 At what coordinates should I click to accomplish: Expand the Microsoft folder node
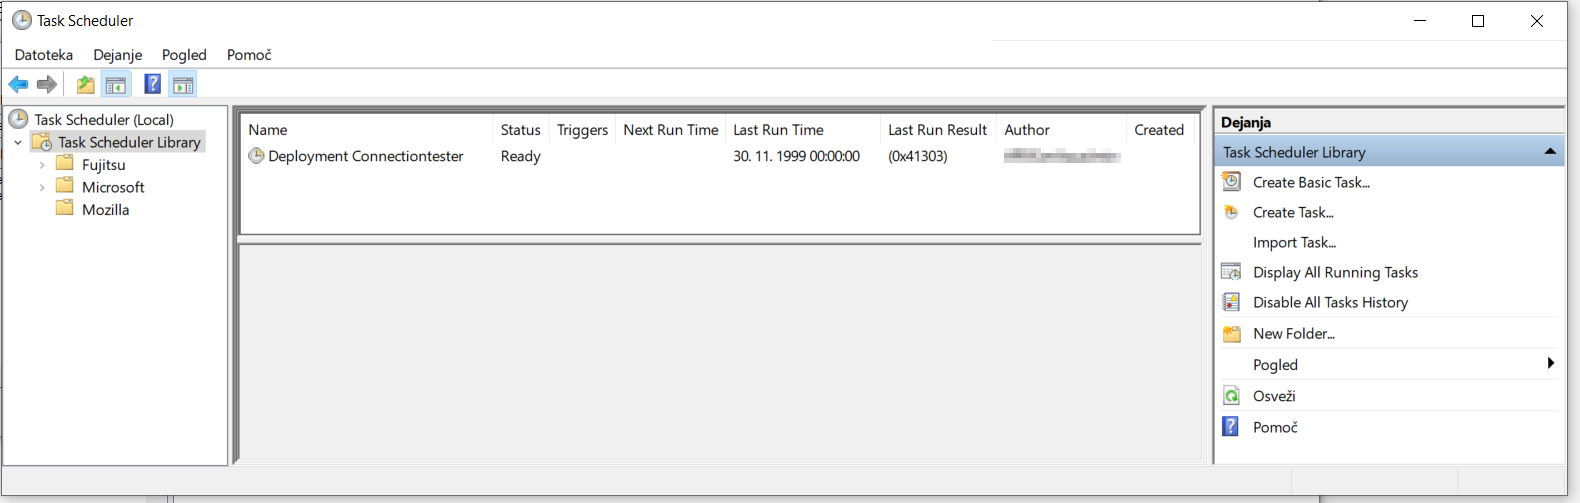click(x=42, y=187)
